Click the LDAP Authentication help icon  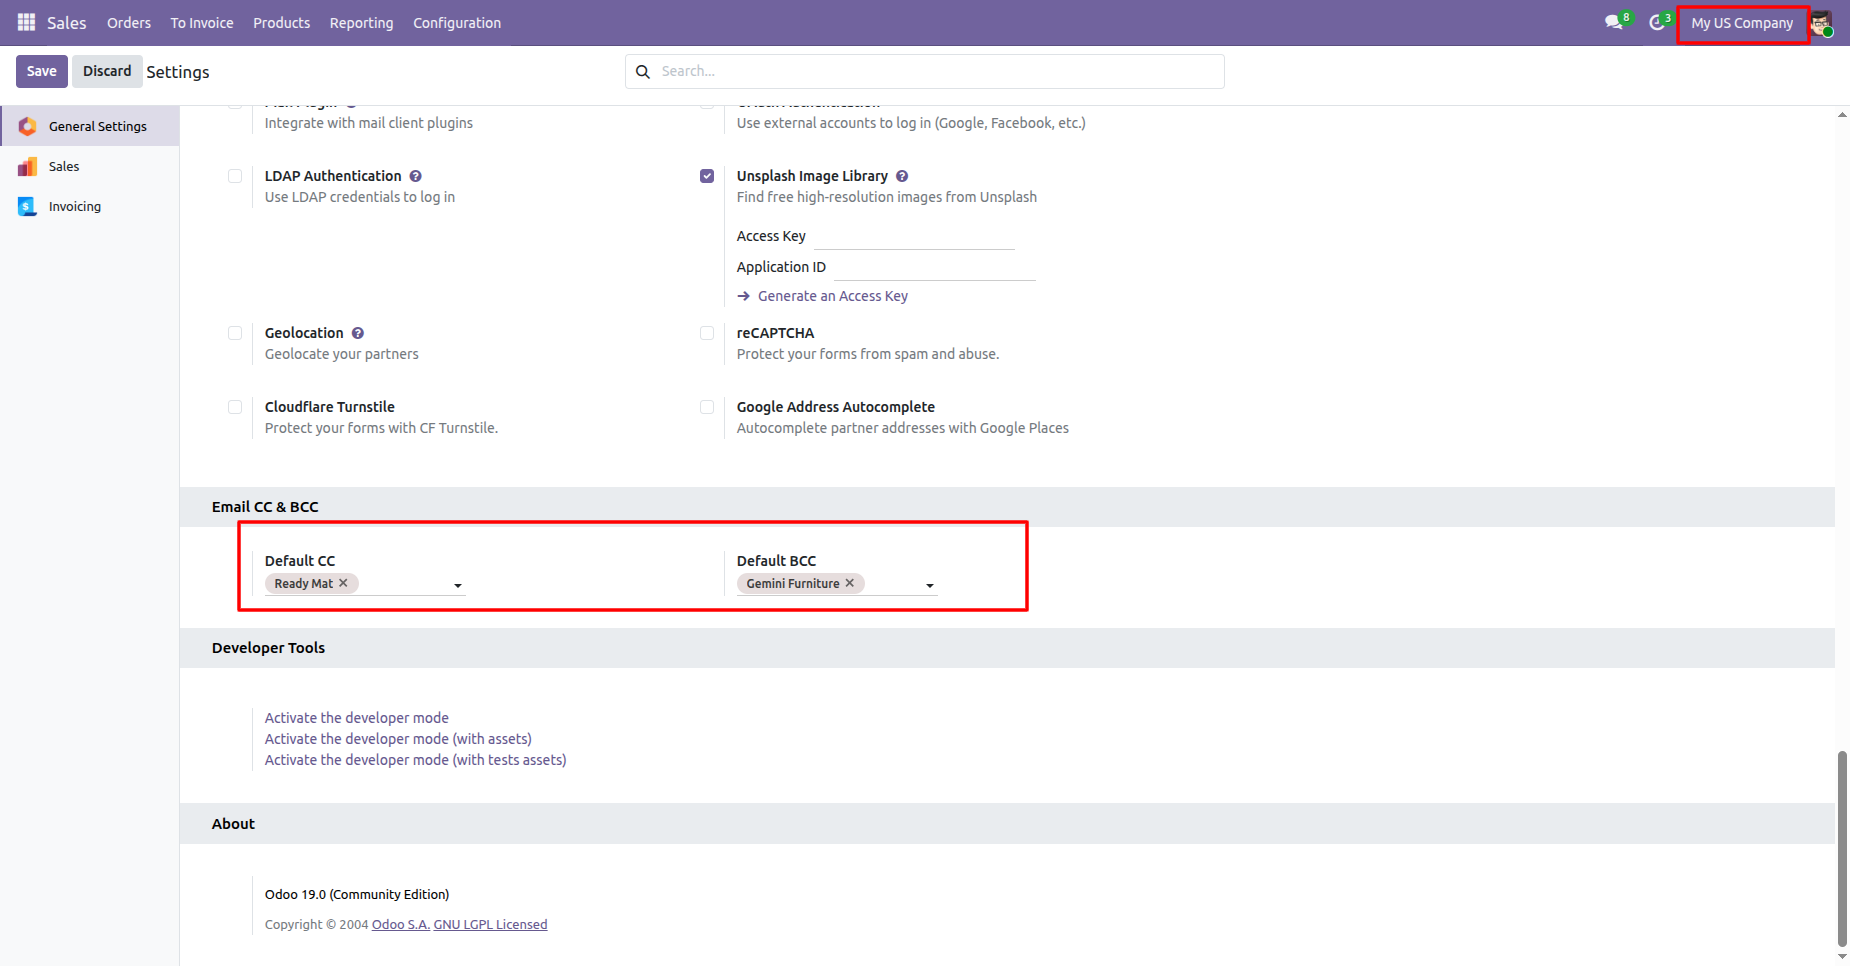[x=416, y=176]
